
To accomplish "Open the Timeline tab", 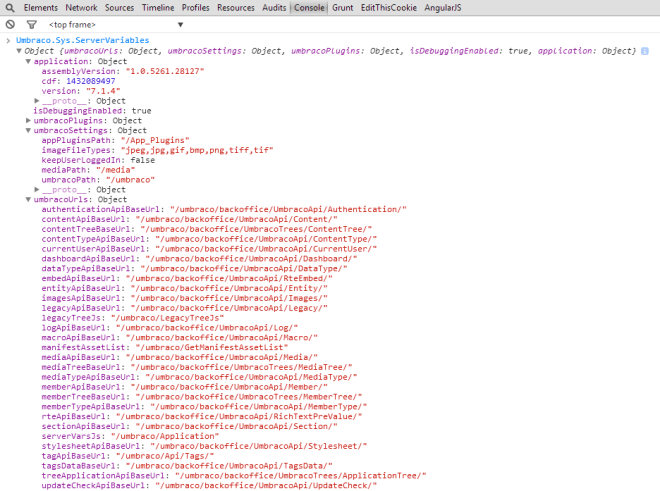I will click(x=158, y=8).
